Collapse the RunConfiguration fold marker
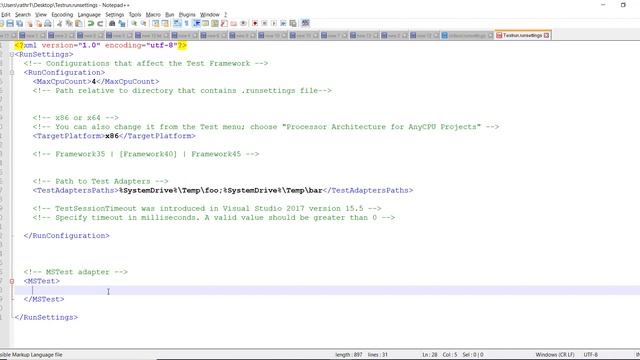Image resolution: width=640 pixels, height=360 pixels. click(12, 72)
